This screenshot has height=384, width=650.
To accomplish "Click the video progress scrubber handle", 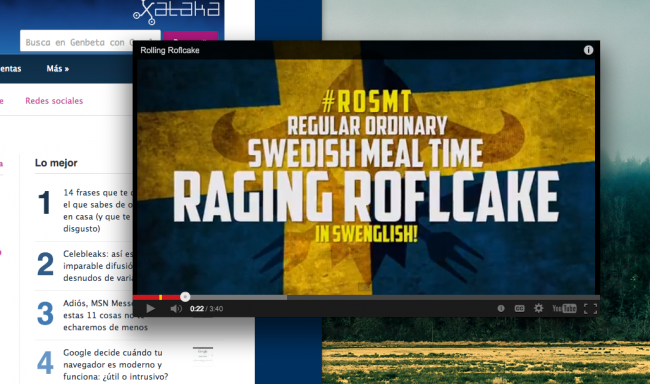I will (x=185, y=297).
